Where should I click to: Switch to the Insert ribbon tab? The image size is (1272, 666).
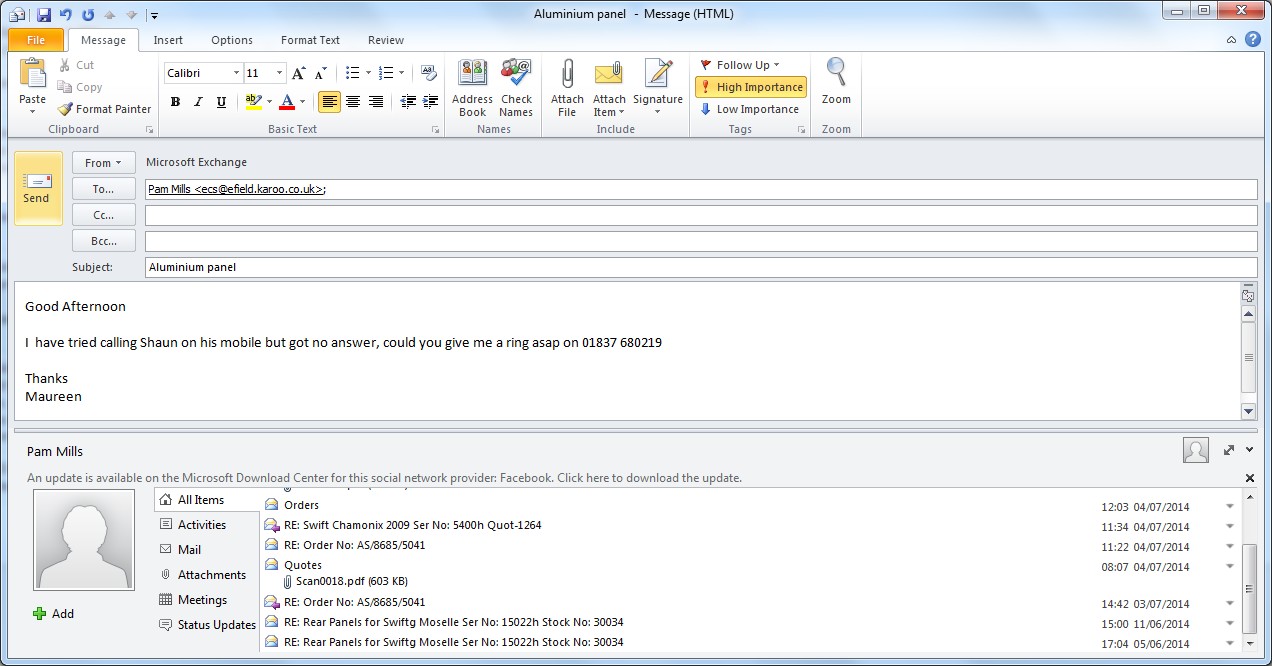tap(168, 40)
